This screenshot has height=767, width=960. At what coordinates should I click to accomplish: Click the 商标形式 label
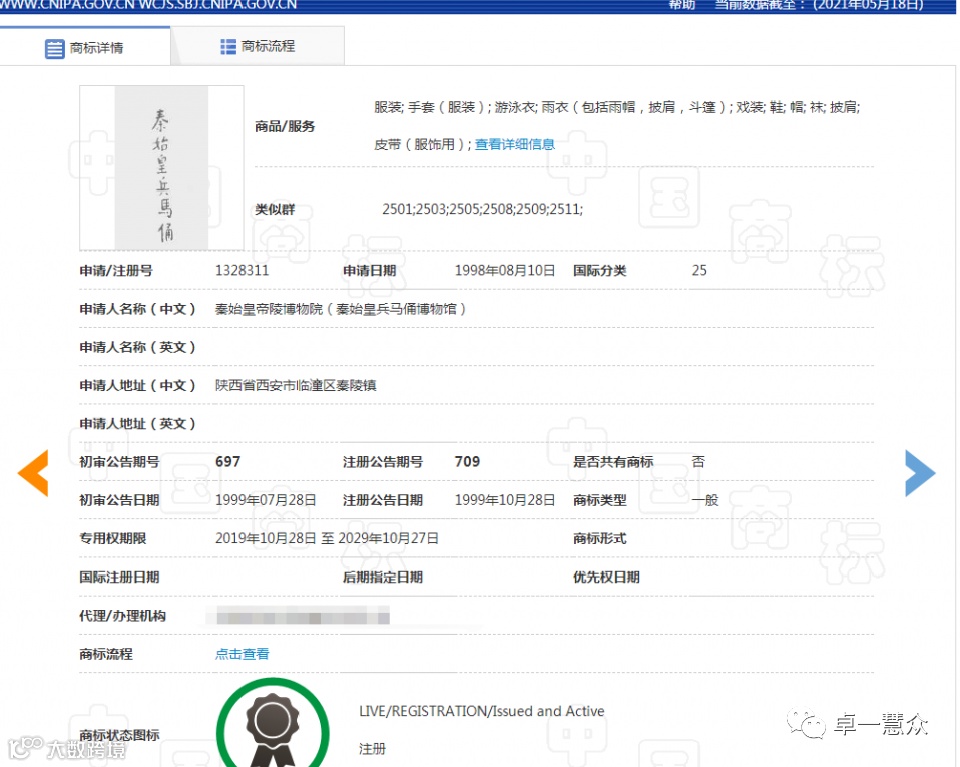pos(599,538)
